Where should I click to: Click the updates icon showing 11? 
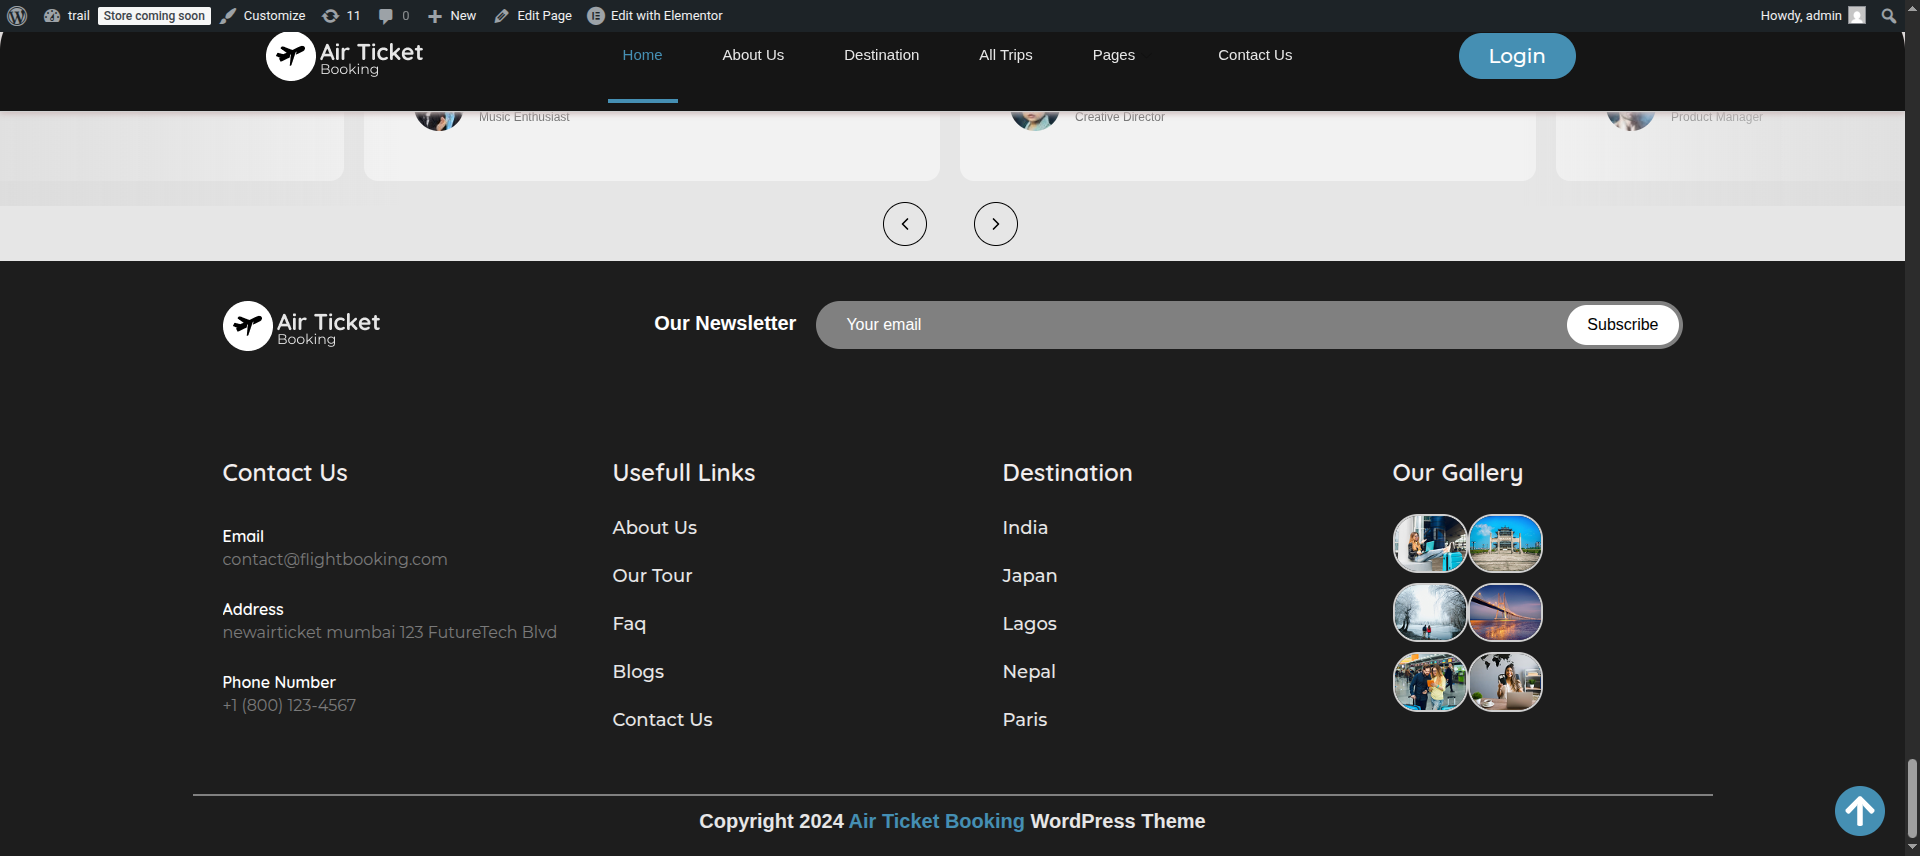coord(341,16)
